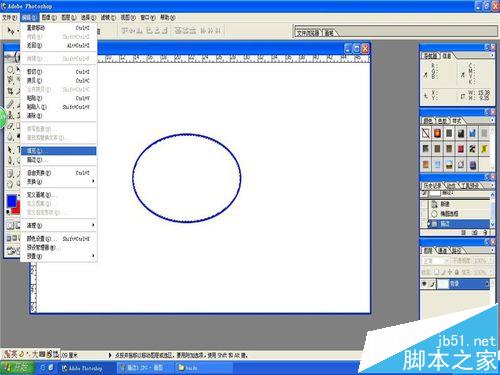This screenshot has width=500, height=375.
Task: Switch to the 色板 (Swatches) tab
Action: pos(443,120)
